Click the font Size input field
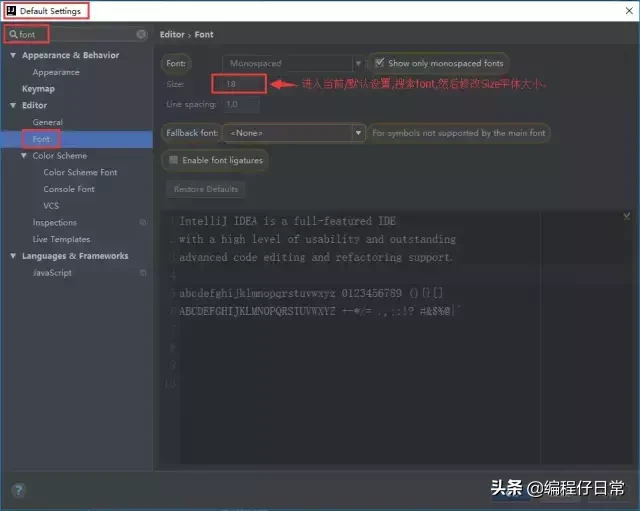This screenshot has height=511, width=640. (239, 84)
